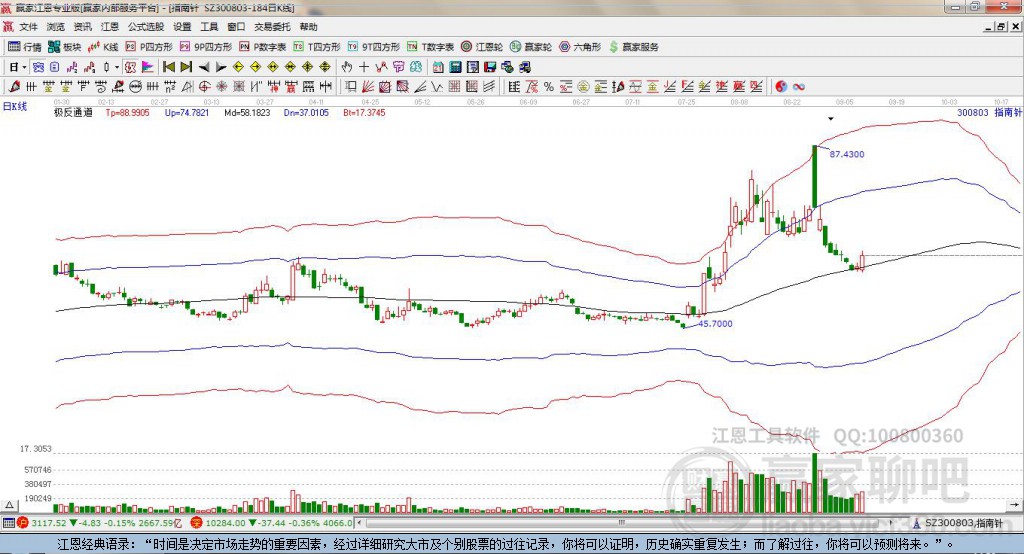Click the Bt=17.3745 value
The height and width of the screenshot is (554, 1024).
364,112
